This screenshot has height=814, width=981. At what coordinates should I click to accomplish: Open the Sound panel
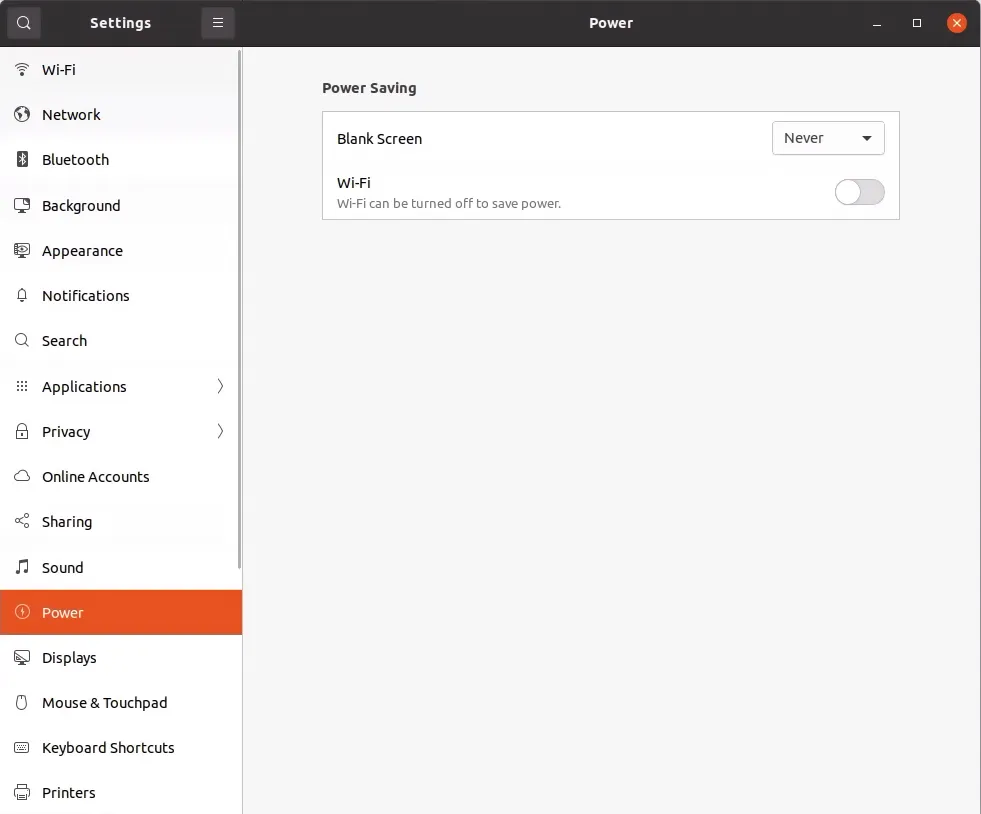[x=119, y=567]
